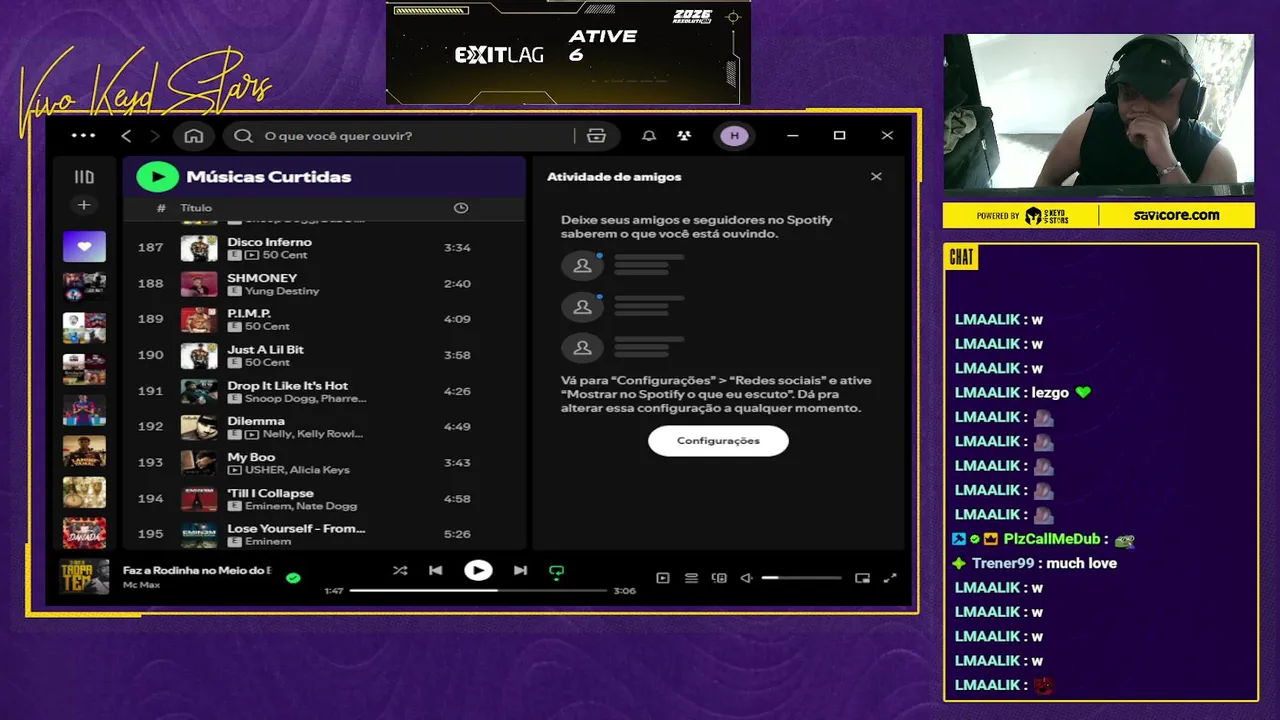The width and height of the screenshot is (1280, 720).
Task: Open the Liked Songs heart tile
Action: [x=84, y=246]
